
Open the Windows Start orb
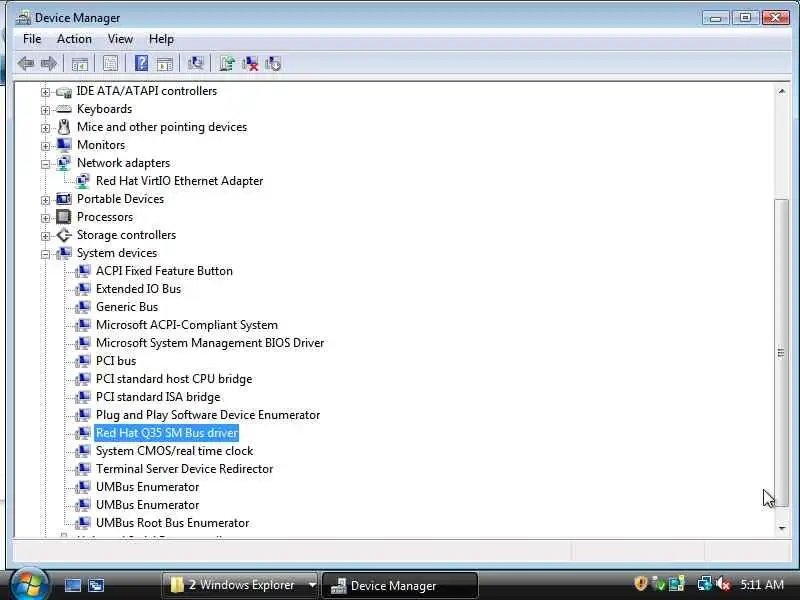pos(29,584)
